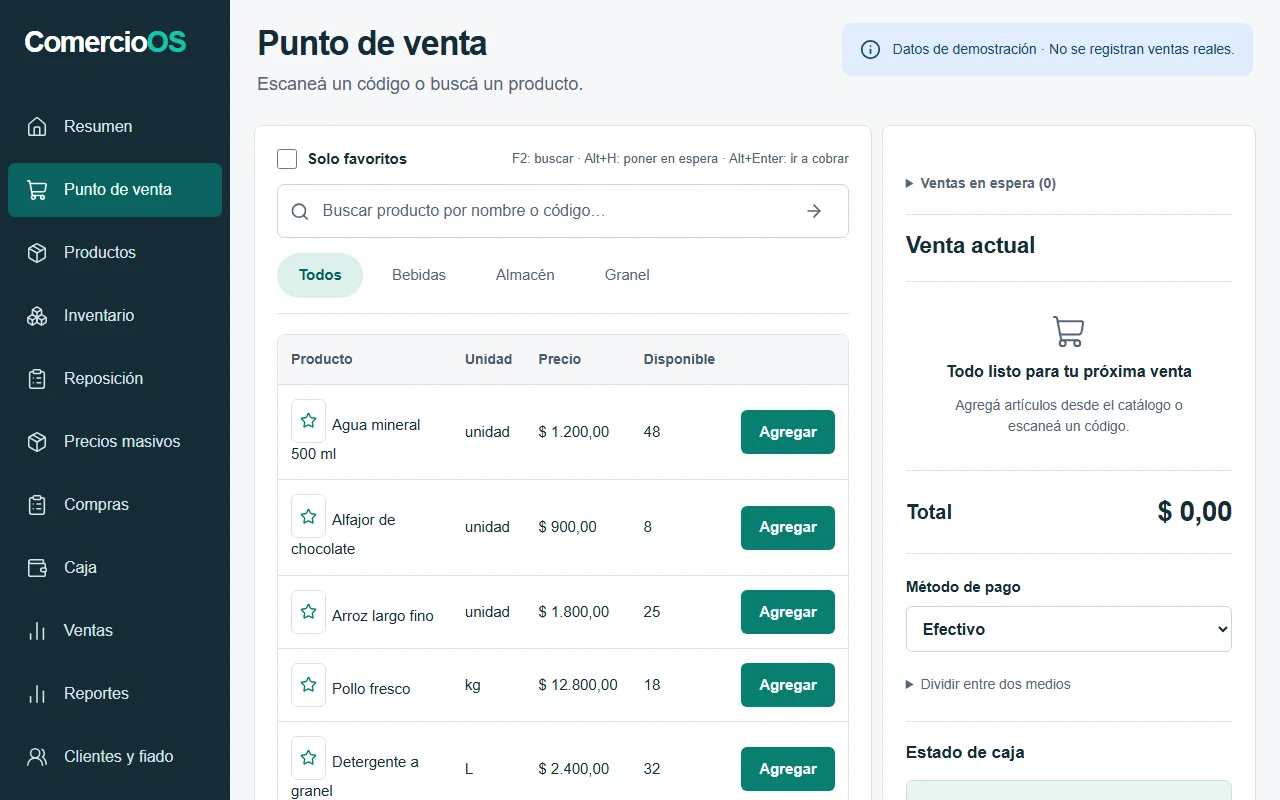1280x800 pixels.
Task: Click the Disponible column header
Action: pos(679,359)
